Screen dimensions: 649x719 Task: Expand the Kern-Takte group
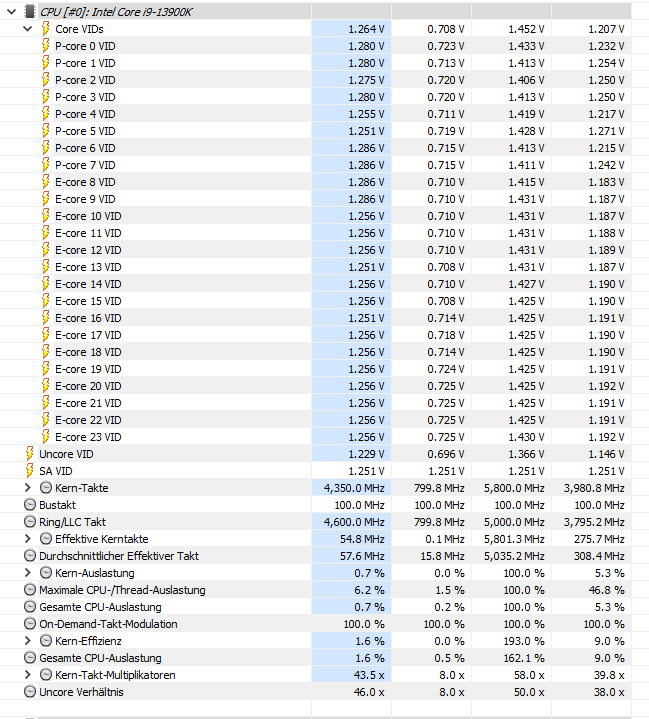coord(28,488)
